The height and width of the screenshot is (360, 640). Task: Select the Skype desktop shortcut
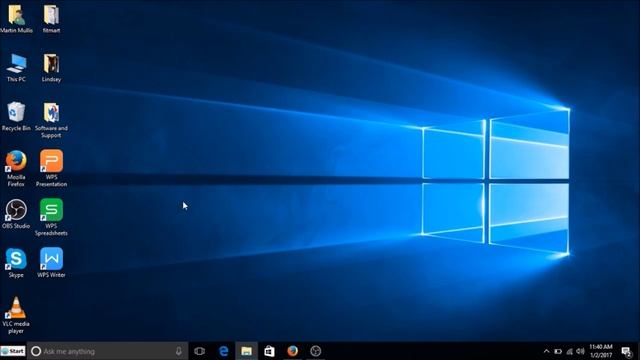pos(16,263)
